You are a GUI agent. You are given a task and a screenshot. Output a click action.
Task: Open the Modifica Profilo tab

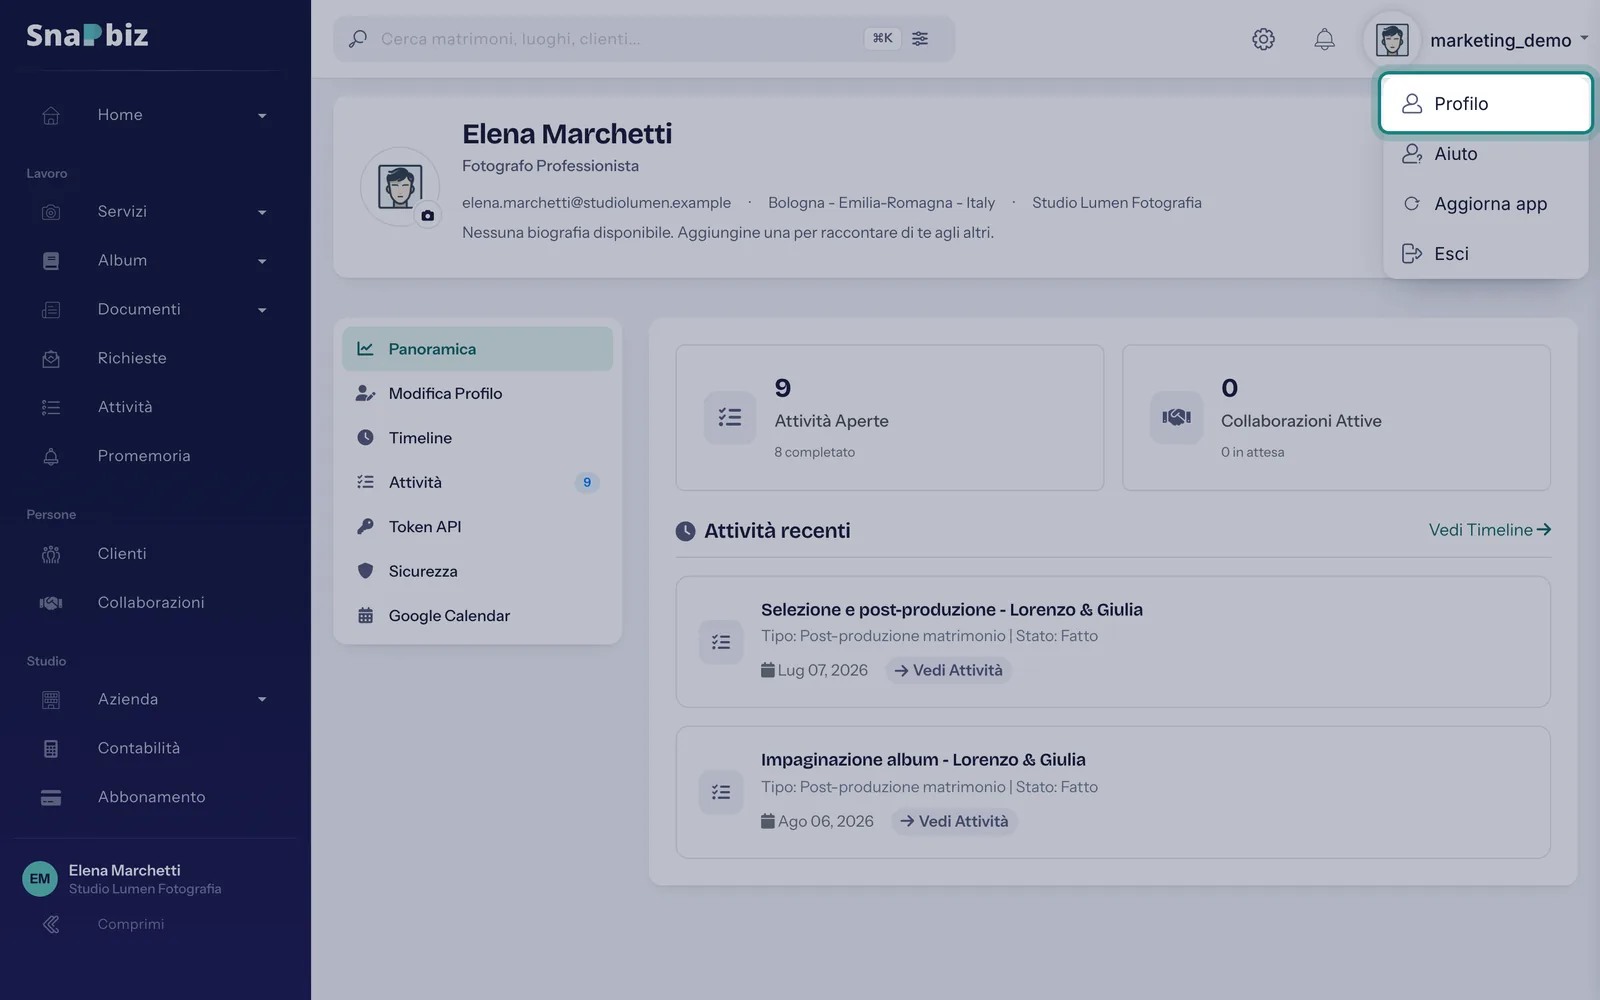[x=477, y=393]
